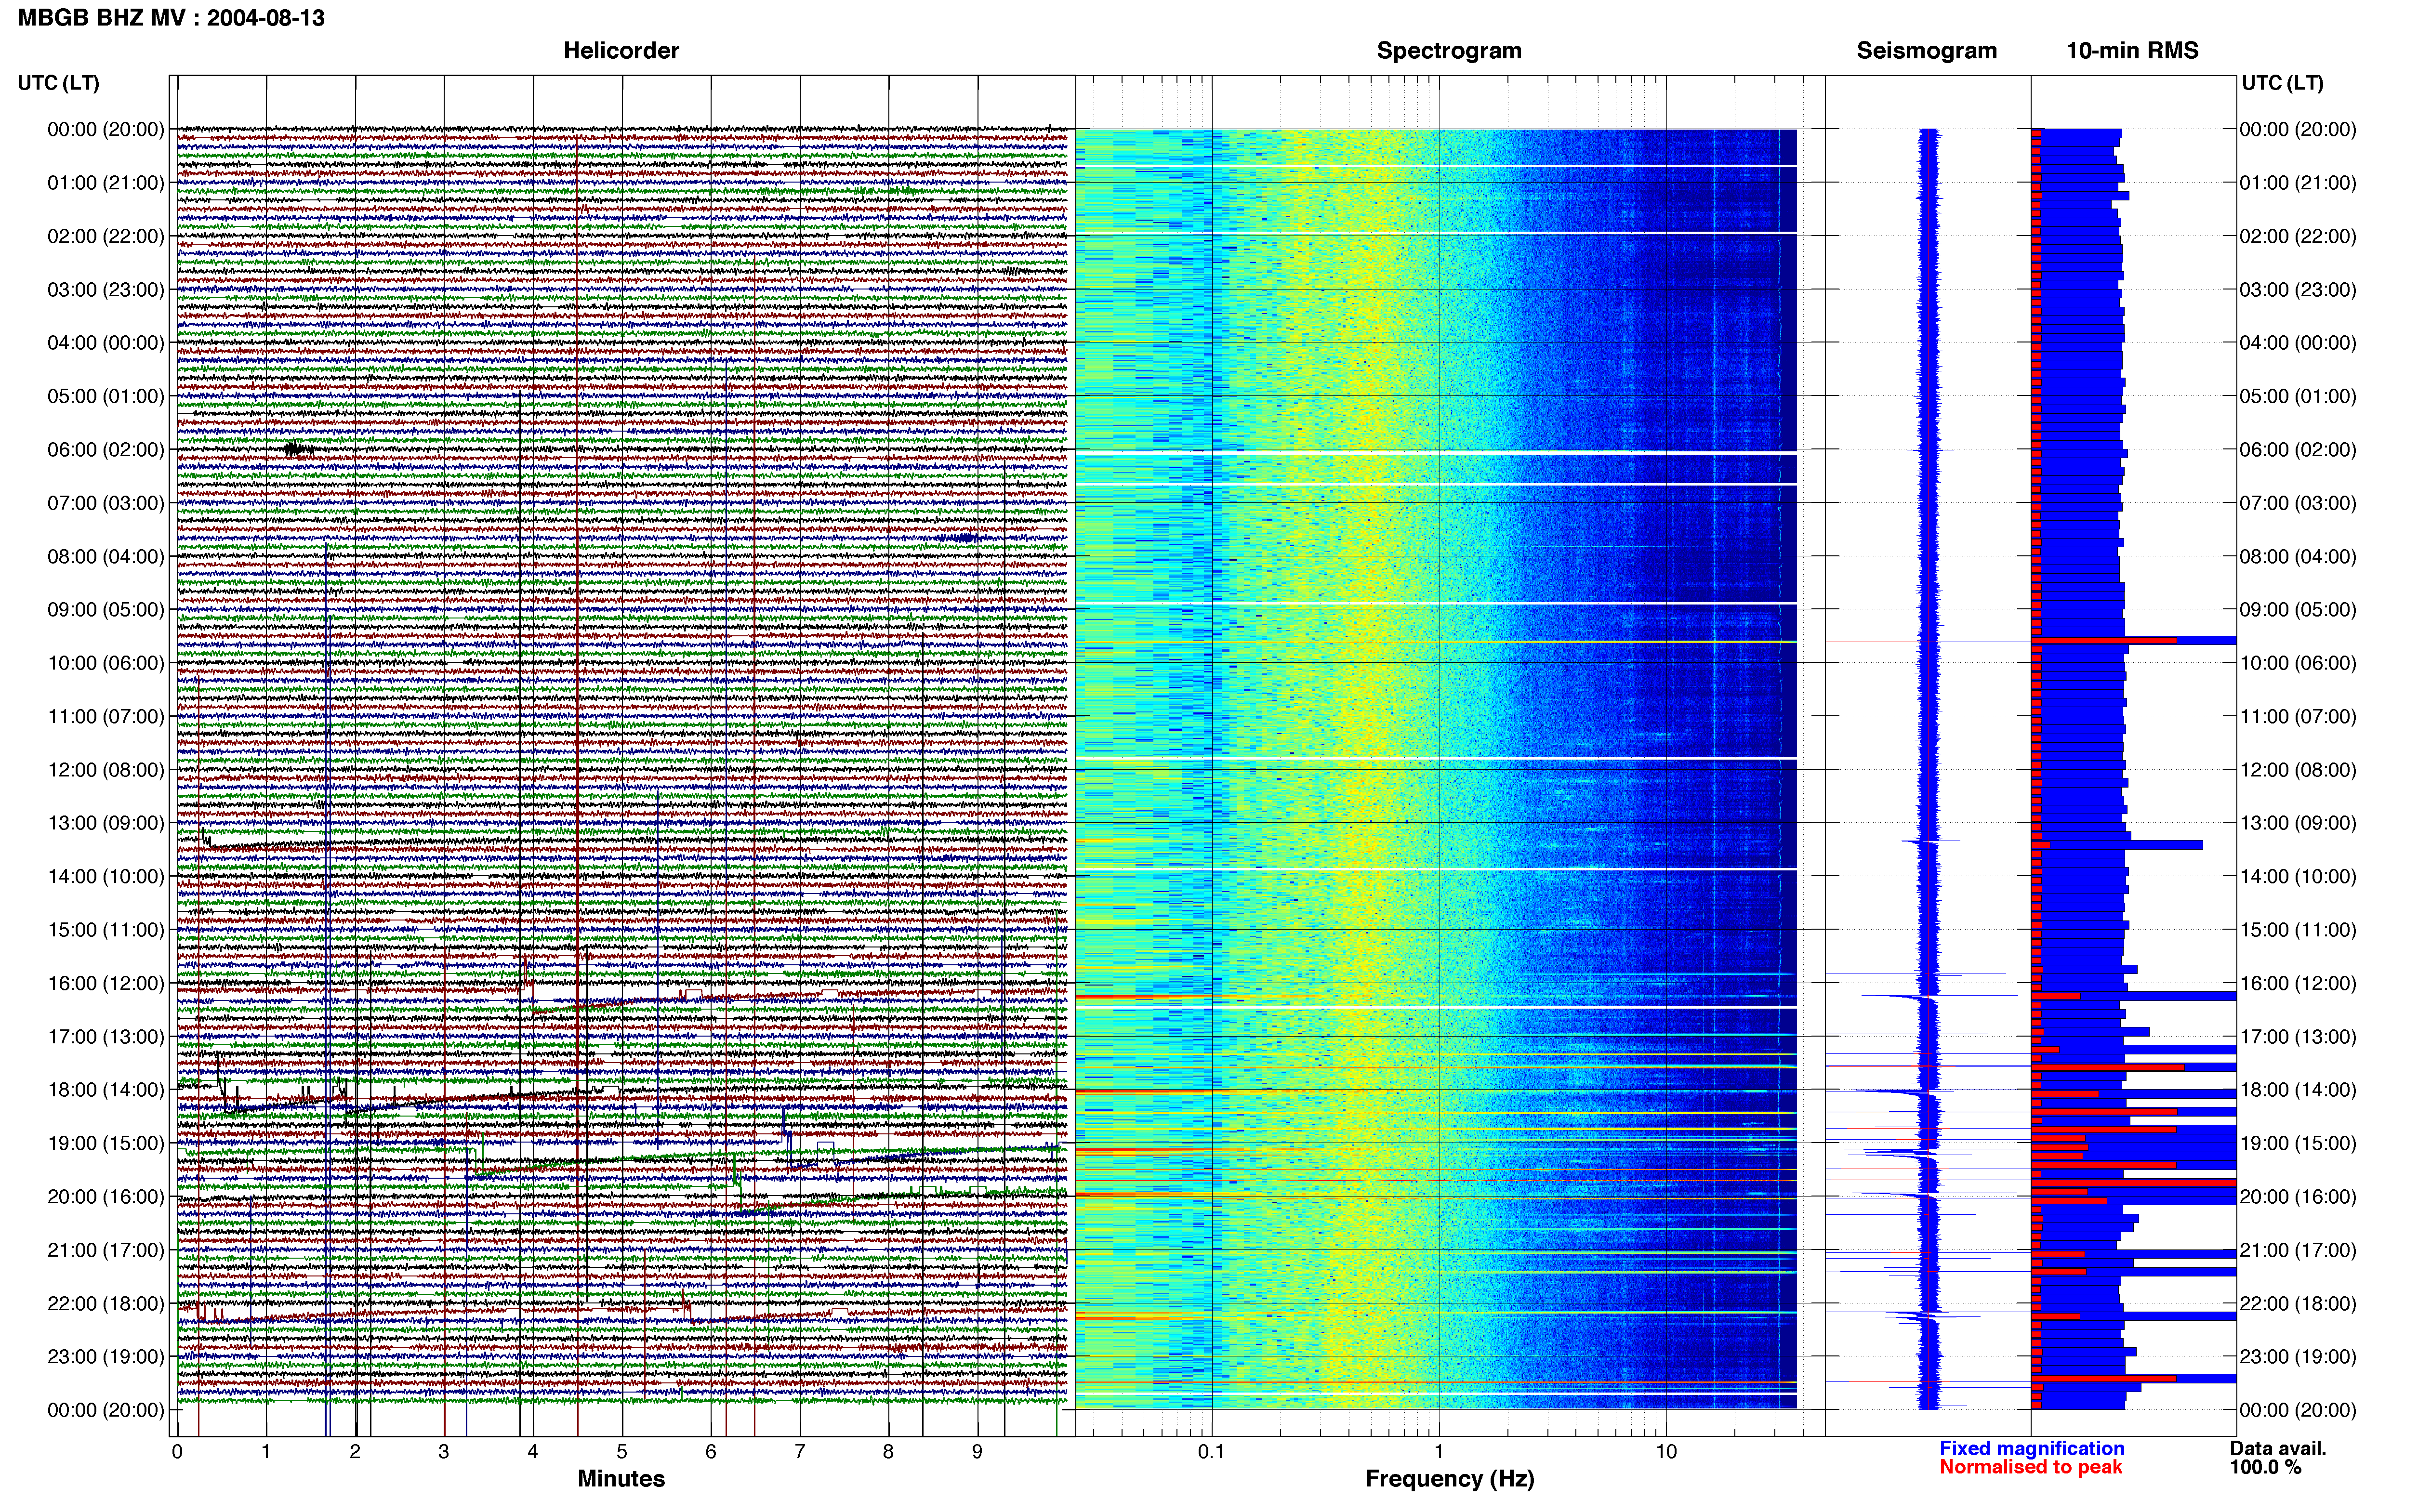Select the 'Spectrogram' panel heading
The width and height of the screenshot is (2418, 1512).
point(1449,51)
